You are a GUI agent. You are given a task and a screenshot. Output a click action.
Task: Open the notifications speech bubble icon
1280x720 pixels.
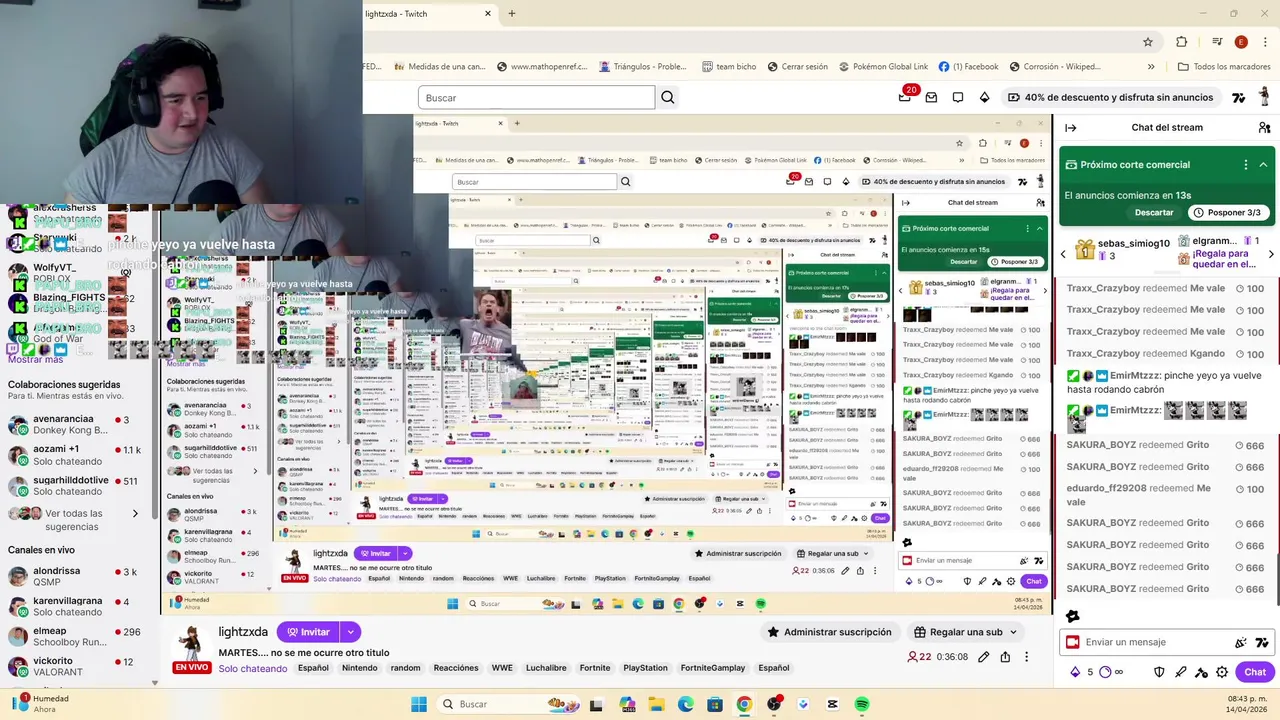point(958,98)
